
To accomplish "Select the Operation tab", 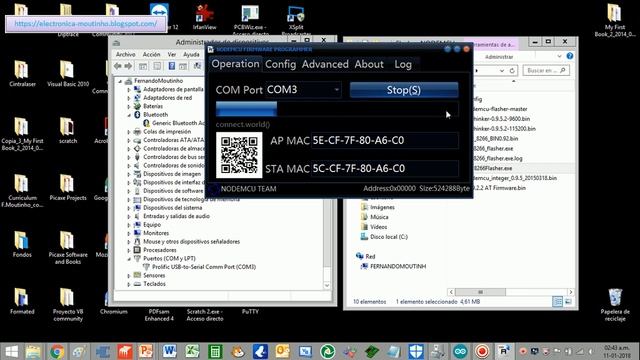I will click(235, 64).
